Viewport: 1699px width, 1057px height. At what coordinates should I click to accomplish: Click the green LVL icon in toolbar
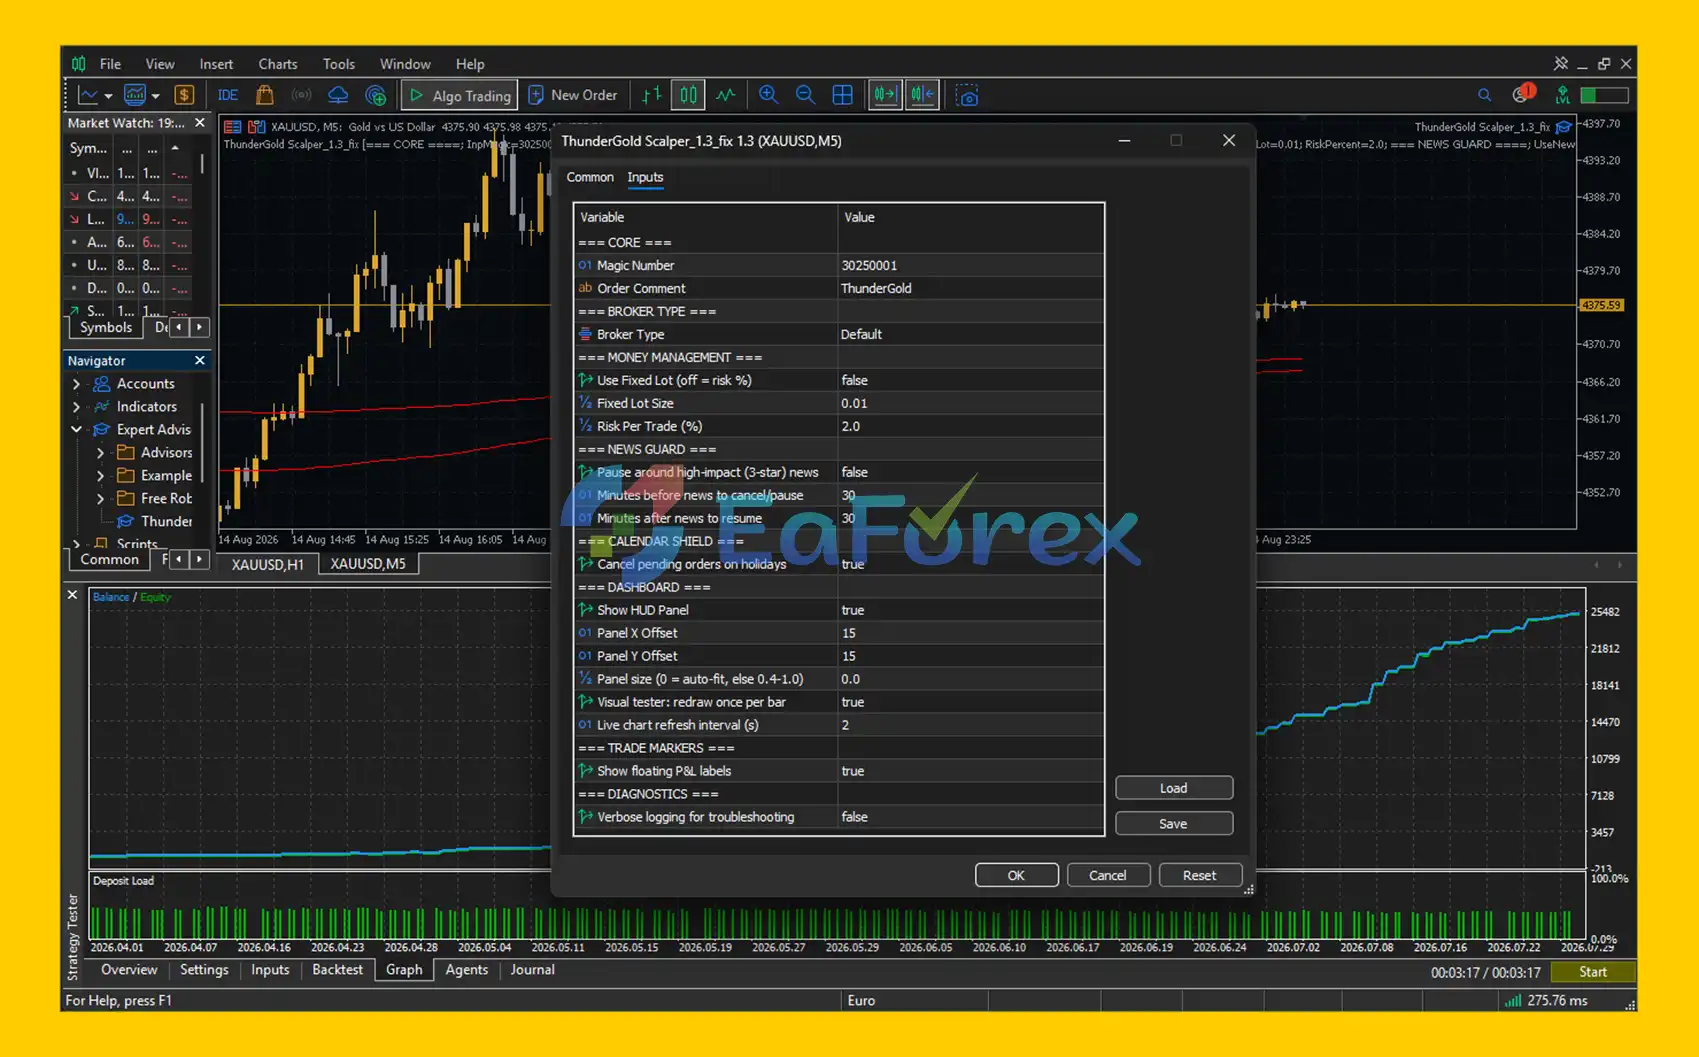click(x=1562, y=95)
